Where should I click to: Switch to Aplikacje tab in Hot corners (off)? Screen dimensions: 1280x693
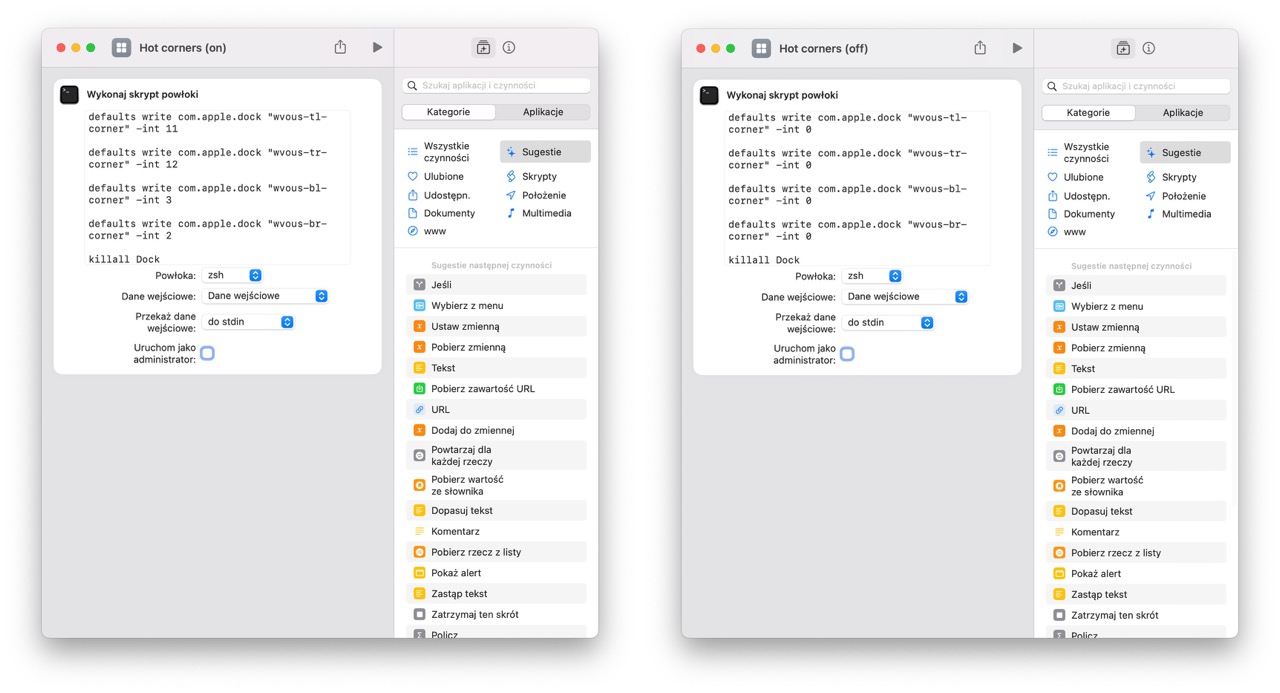pos(1183,113)
